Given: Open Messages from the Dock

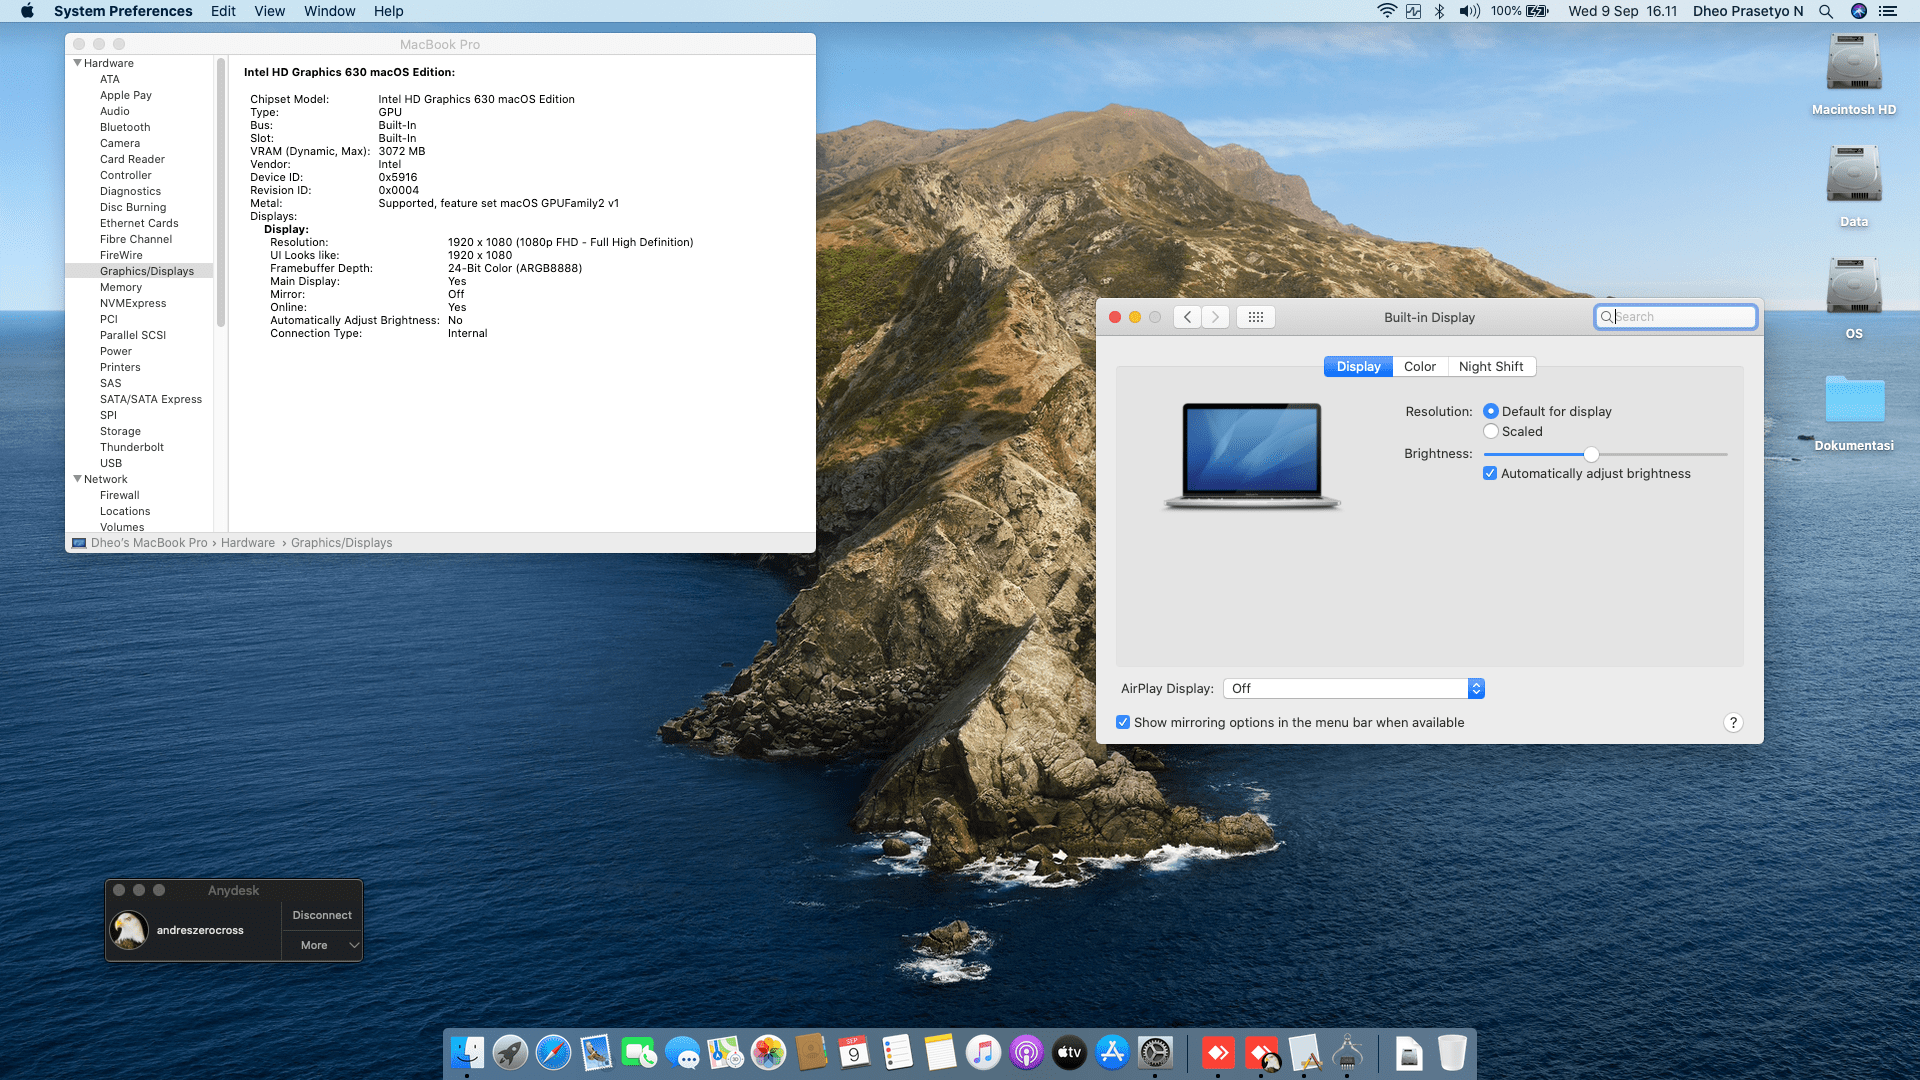Looking at the screenshot, I should [x=682, y=1052].
